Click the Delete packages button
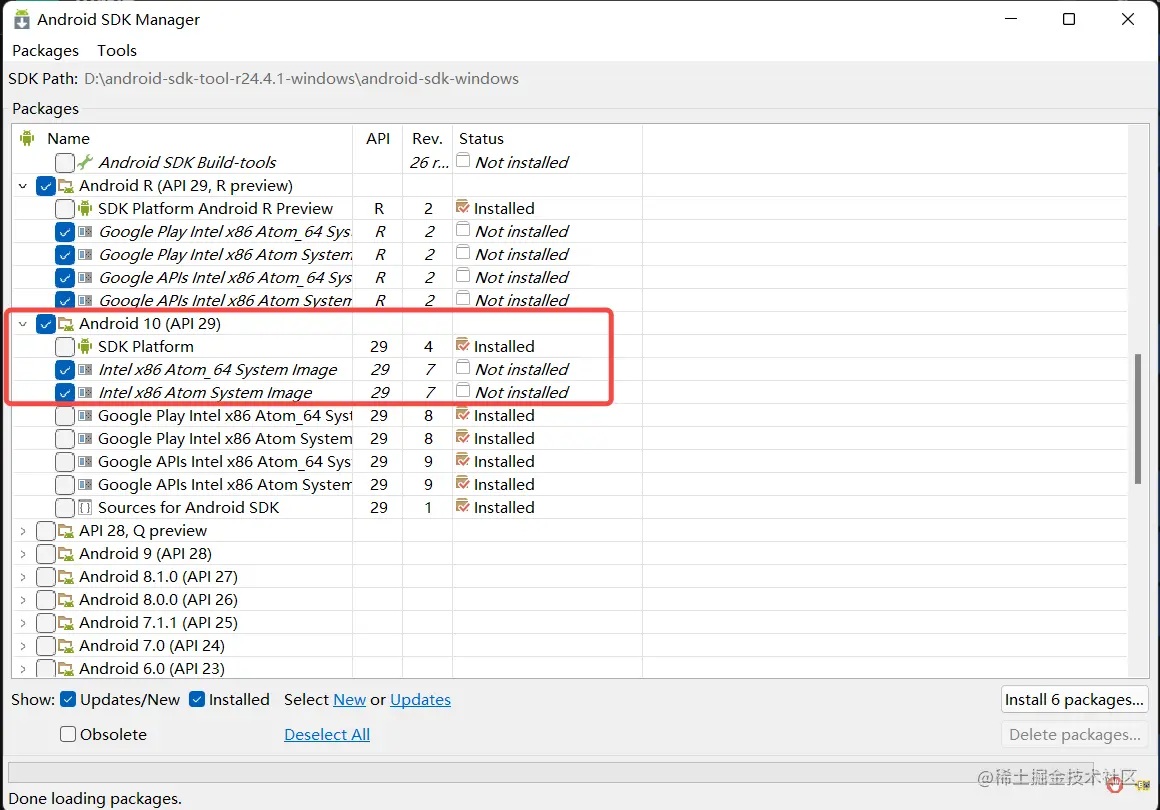This screenshot has width=1160, height=810. point(1074,734)
